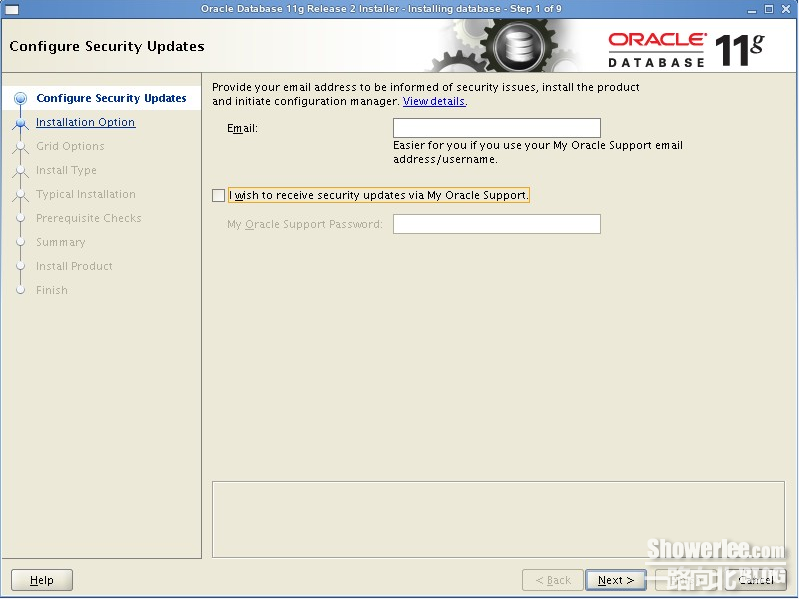799x599 pixels.
Task: Select Install Type step in sidebar
Action: point(66,171)
